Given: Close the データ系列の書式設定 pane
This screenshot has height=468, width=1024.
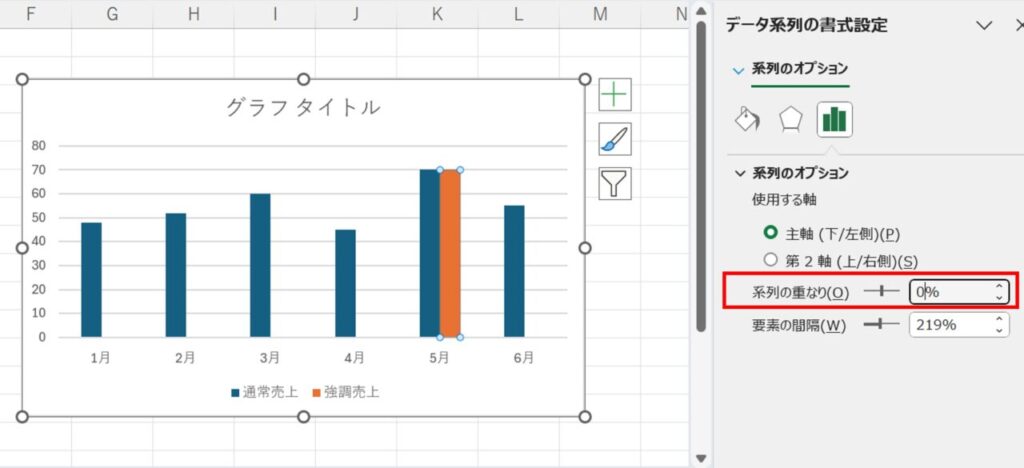Looking at the screenshot, I should click(x=1019, y=25).
